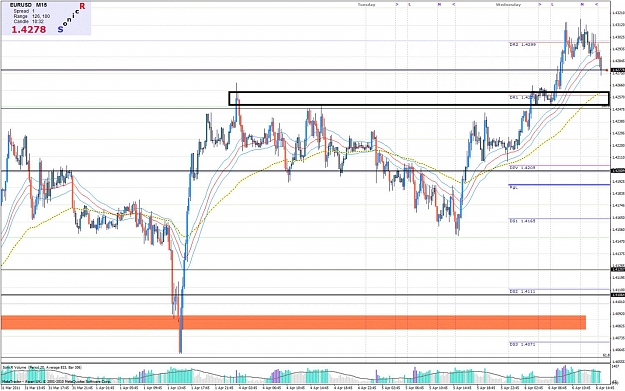This screenshot has width=625, height=391.
Task: Click the Tuesday session label
Action: coord(366,4)
